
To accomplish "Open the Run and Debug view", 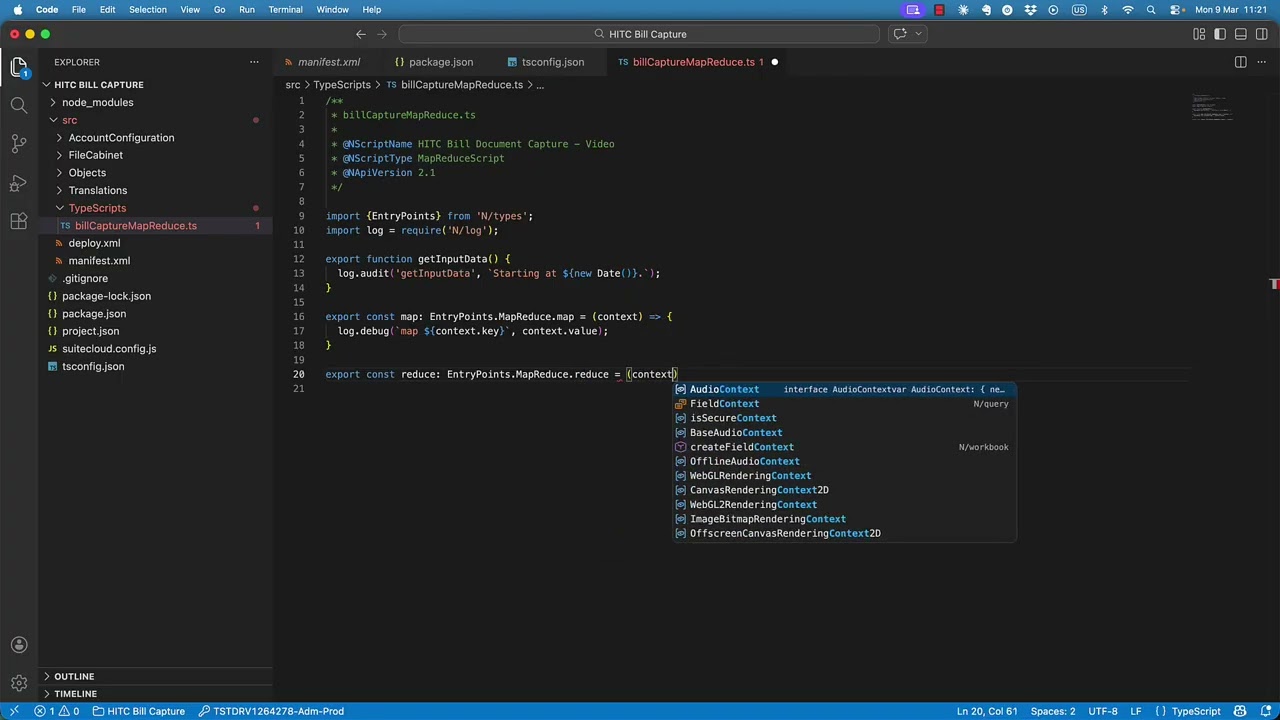I will 18,183.
